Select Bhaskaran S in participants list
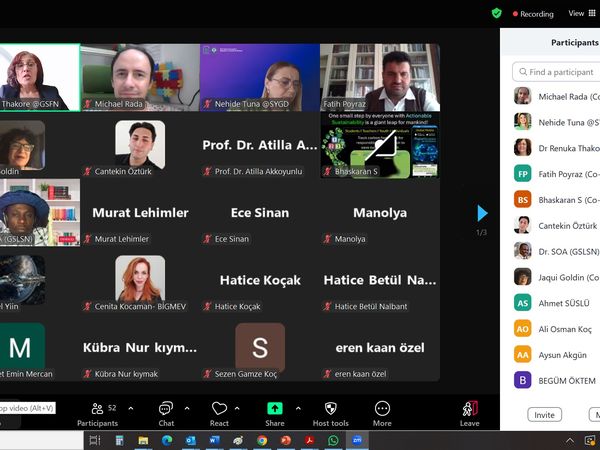Viewport: 600px width, 450px height. [x=557, y=200]
